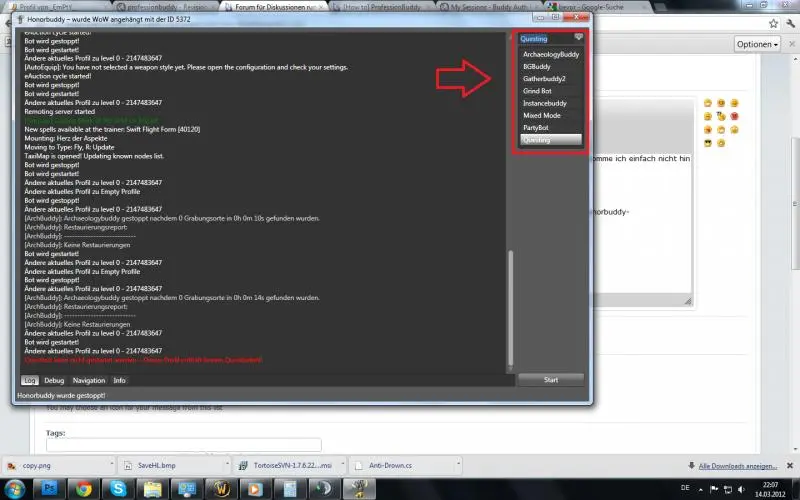The image size is (800, 500).
Task: Click 'Alle Downloads anzeigen' link
Action: (738, 465)
